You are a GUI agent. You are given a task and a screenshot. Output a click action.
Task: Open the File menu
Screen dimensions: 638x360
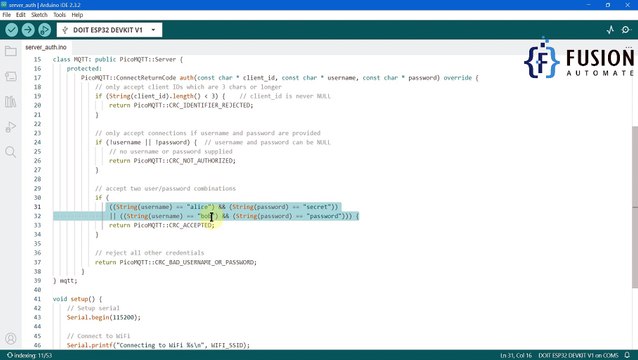coord(7,15)
